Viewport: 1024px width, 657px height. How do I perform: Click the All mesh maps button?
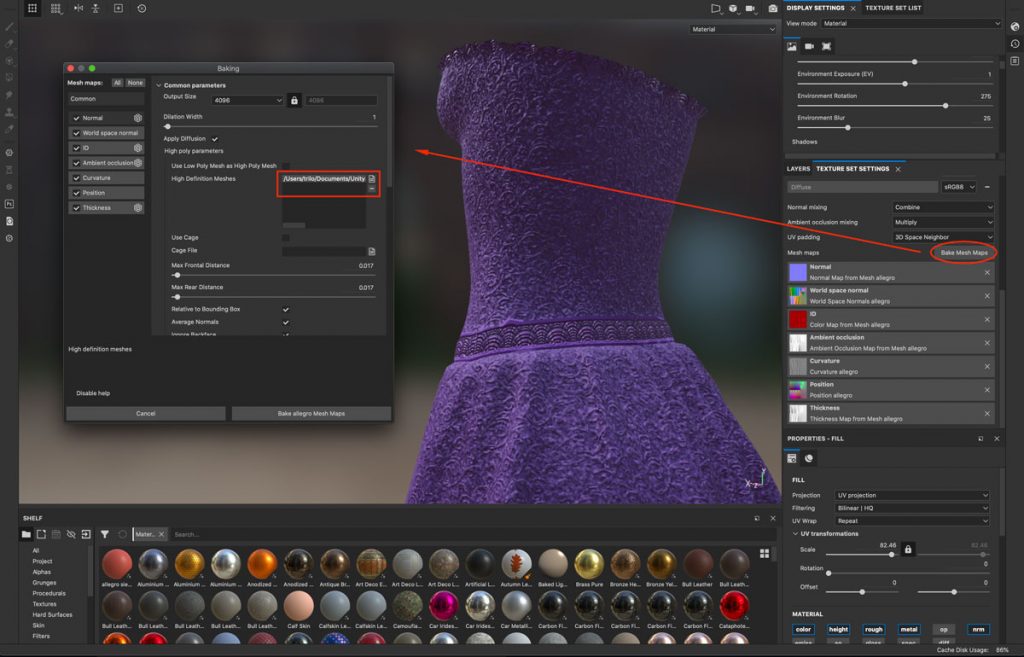[117, 83]
